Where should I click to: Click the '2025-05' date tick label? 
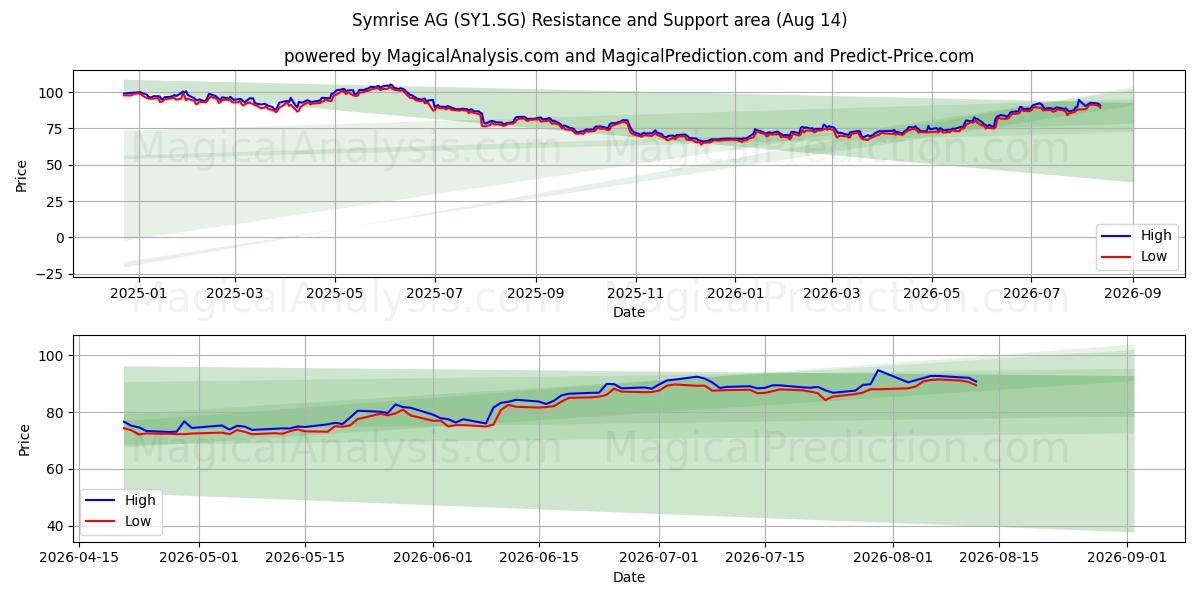click(x=335, y=294)
